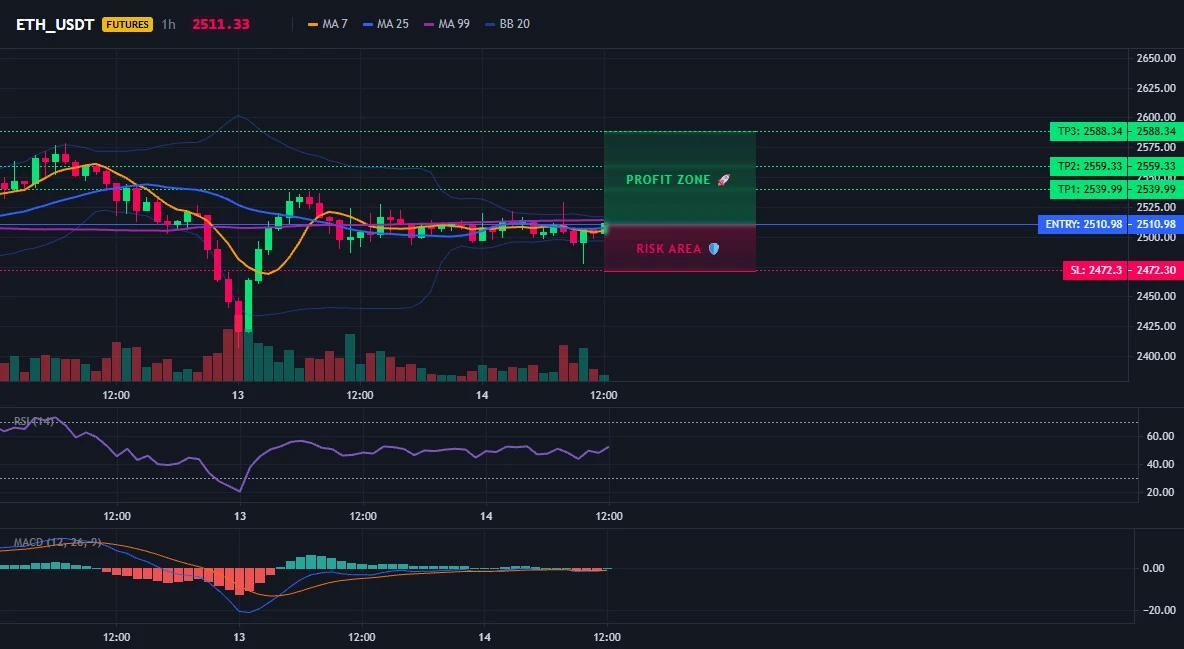Click the ETH_USDT symbol name

[x=55, y=24]
